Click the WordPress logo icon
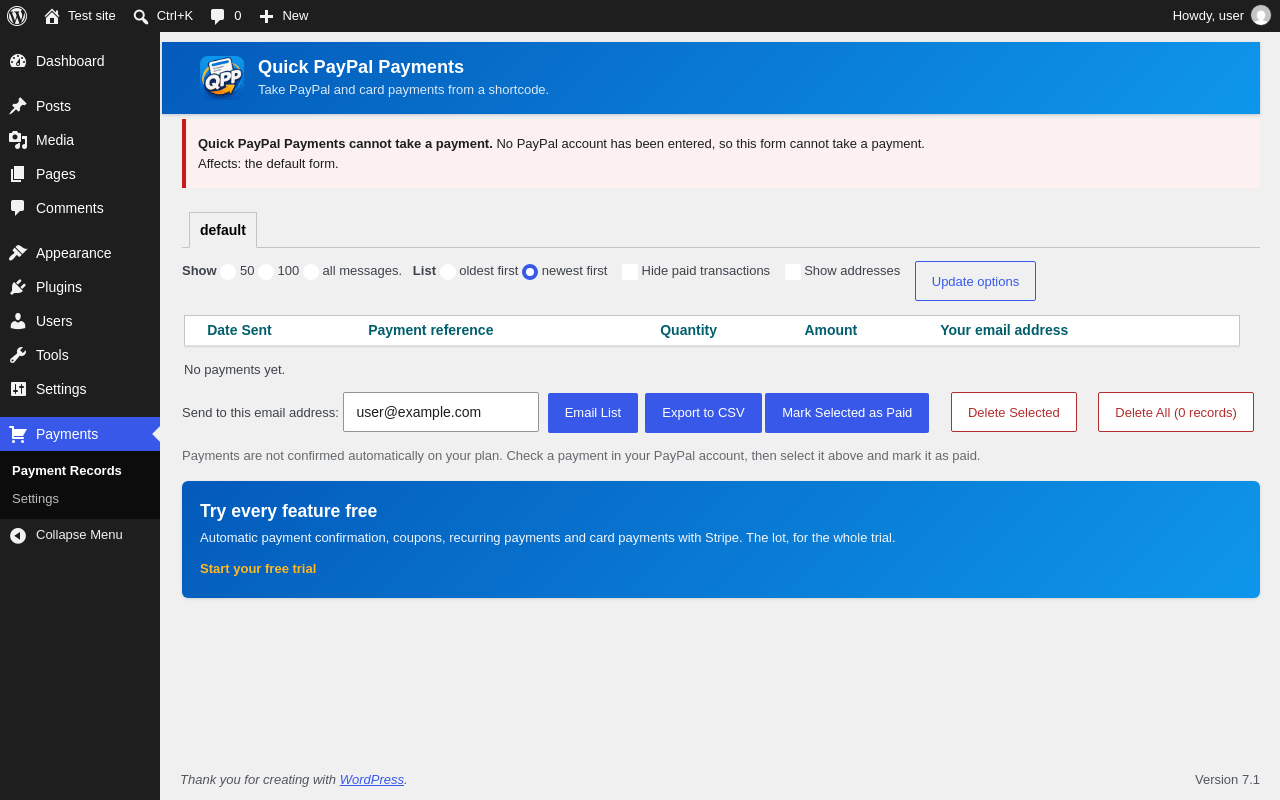This screenshot has height=800, width=1280. [17, 16]
